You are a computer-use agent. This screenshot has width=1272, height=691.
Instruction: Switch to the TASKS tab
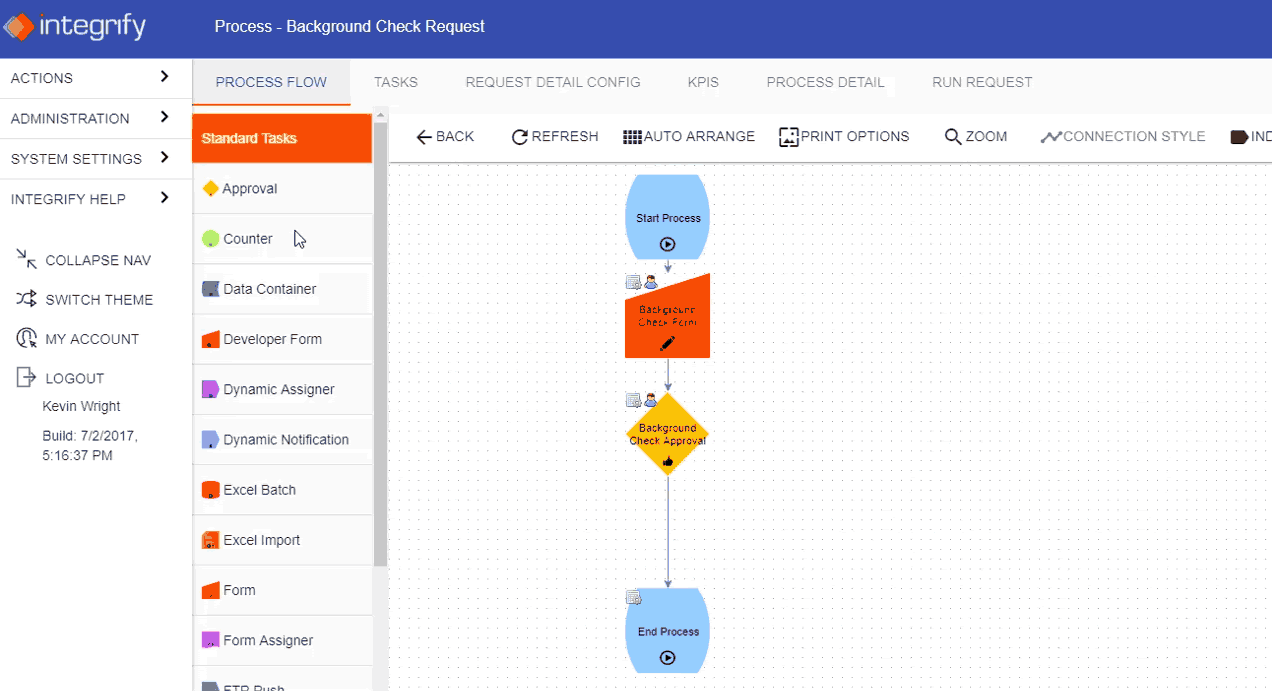(396, 82)
